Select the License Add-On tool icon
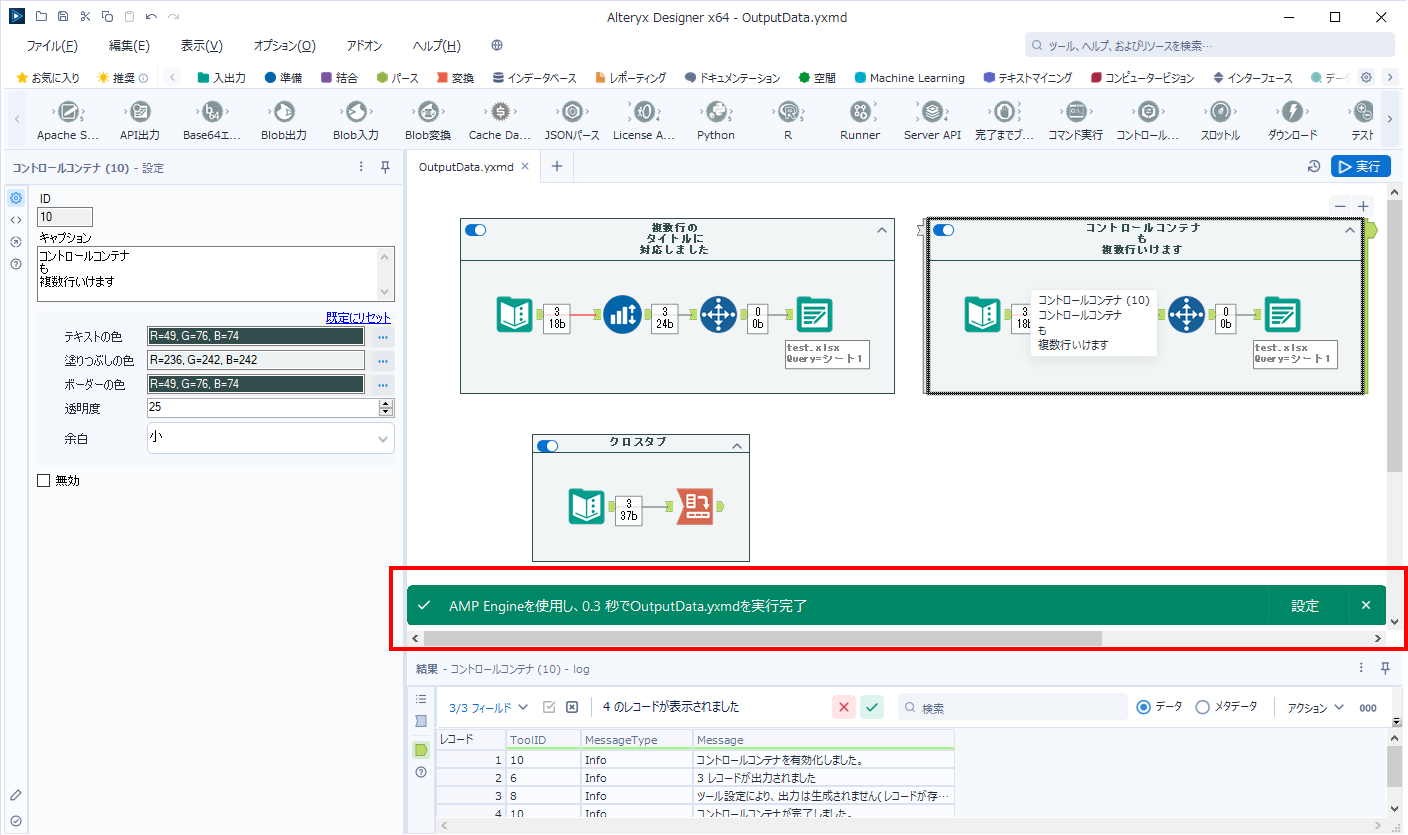1408x835 pixels. 644,112
